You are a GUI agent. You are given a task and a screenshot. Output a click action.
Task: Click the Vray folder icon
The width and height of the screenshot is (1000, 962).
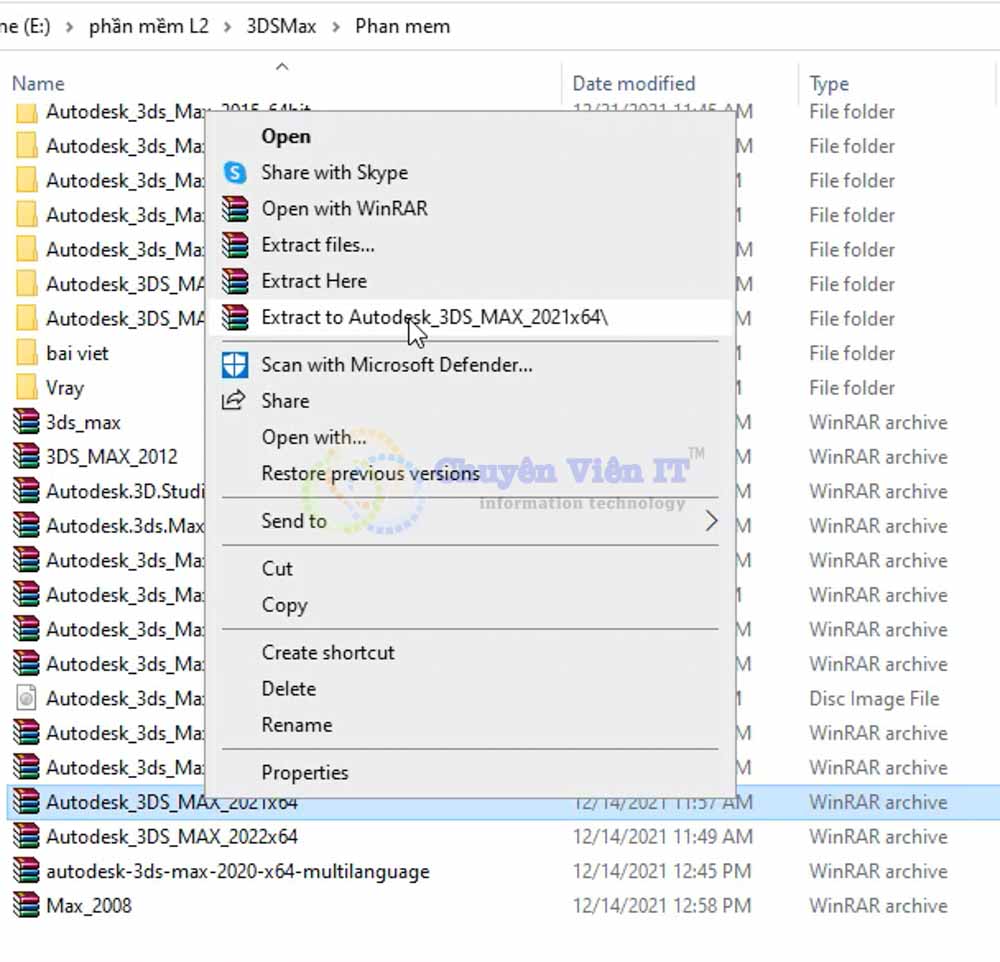[27, 388]
